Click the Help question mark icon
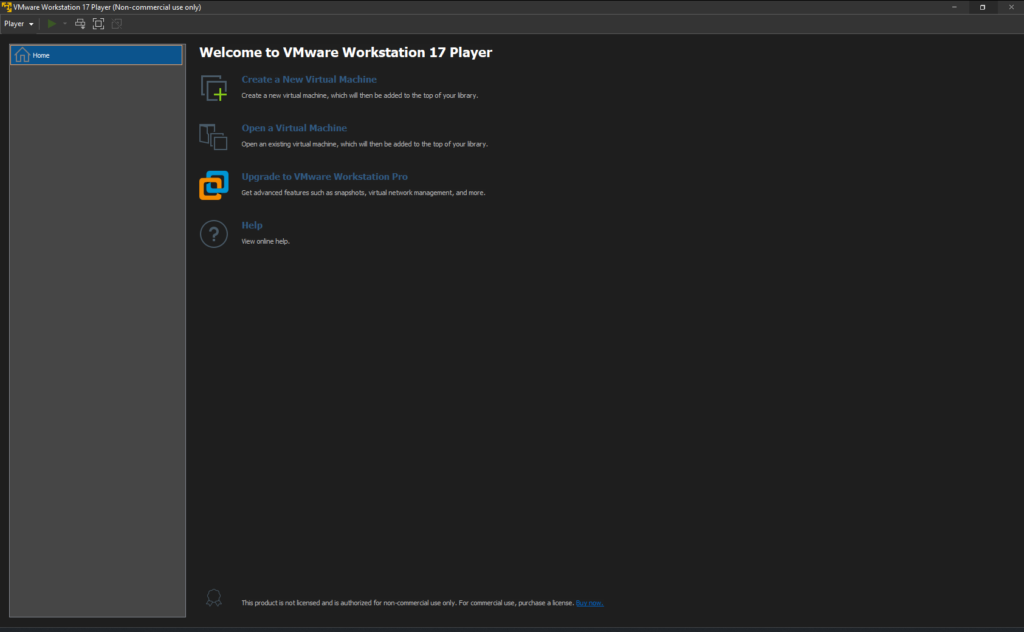Viewport: 1024px width, 632px height. click(214, 233)
